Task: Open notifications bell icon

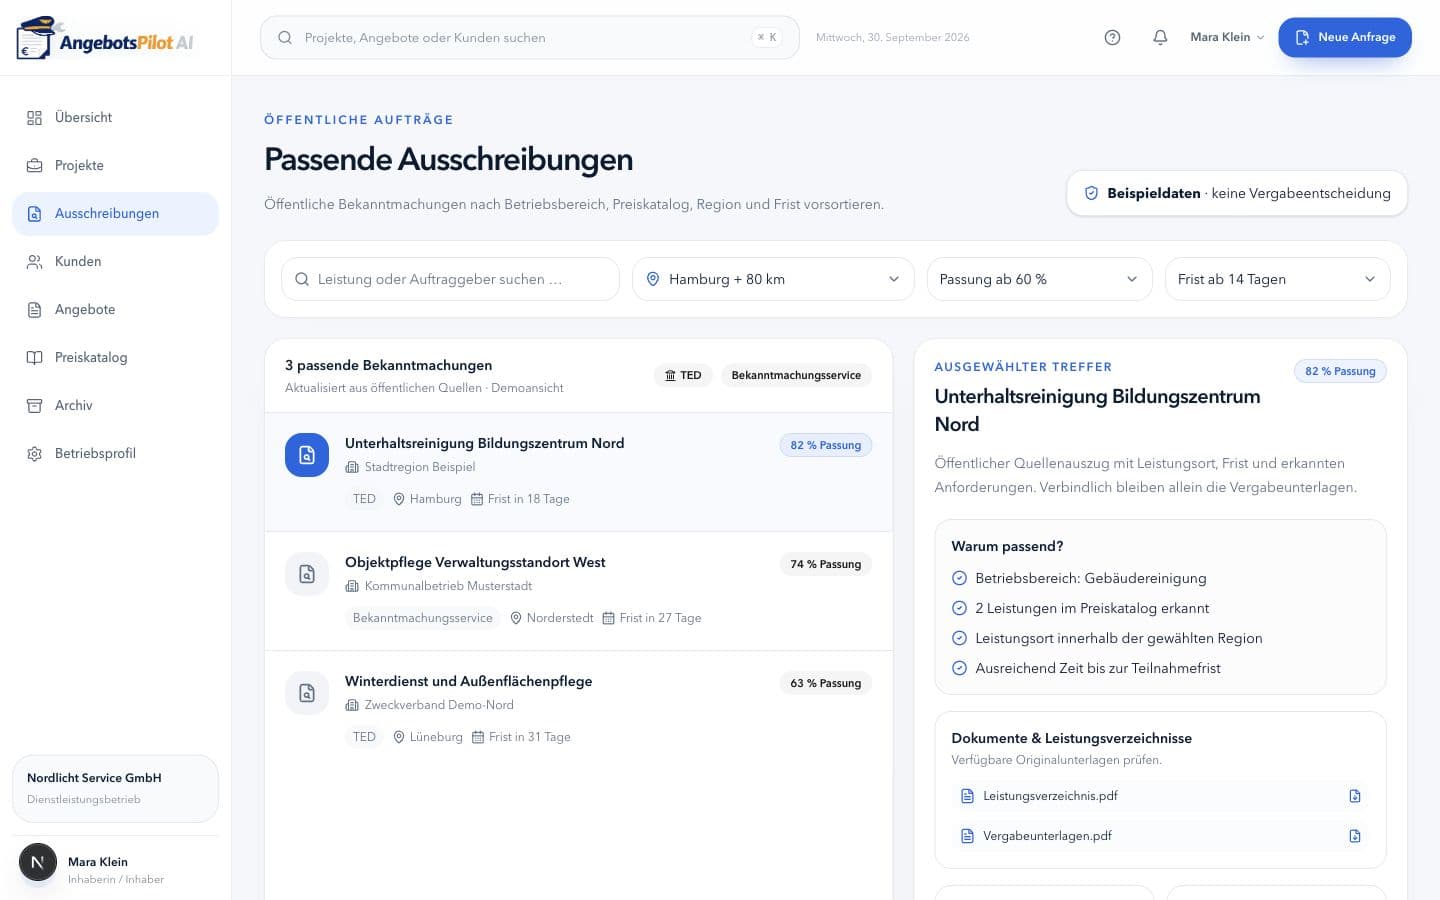Action: (x=1160, y=37)
